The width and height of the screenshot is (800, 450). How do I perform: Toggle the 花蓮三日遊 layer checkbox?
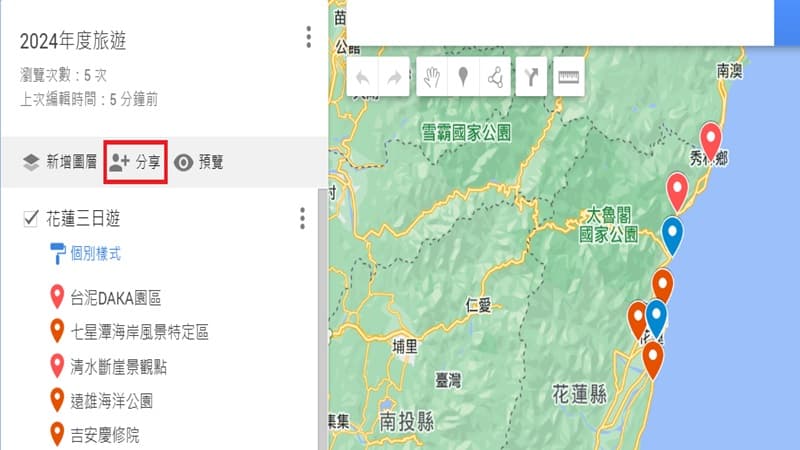tap(30, 218)
